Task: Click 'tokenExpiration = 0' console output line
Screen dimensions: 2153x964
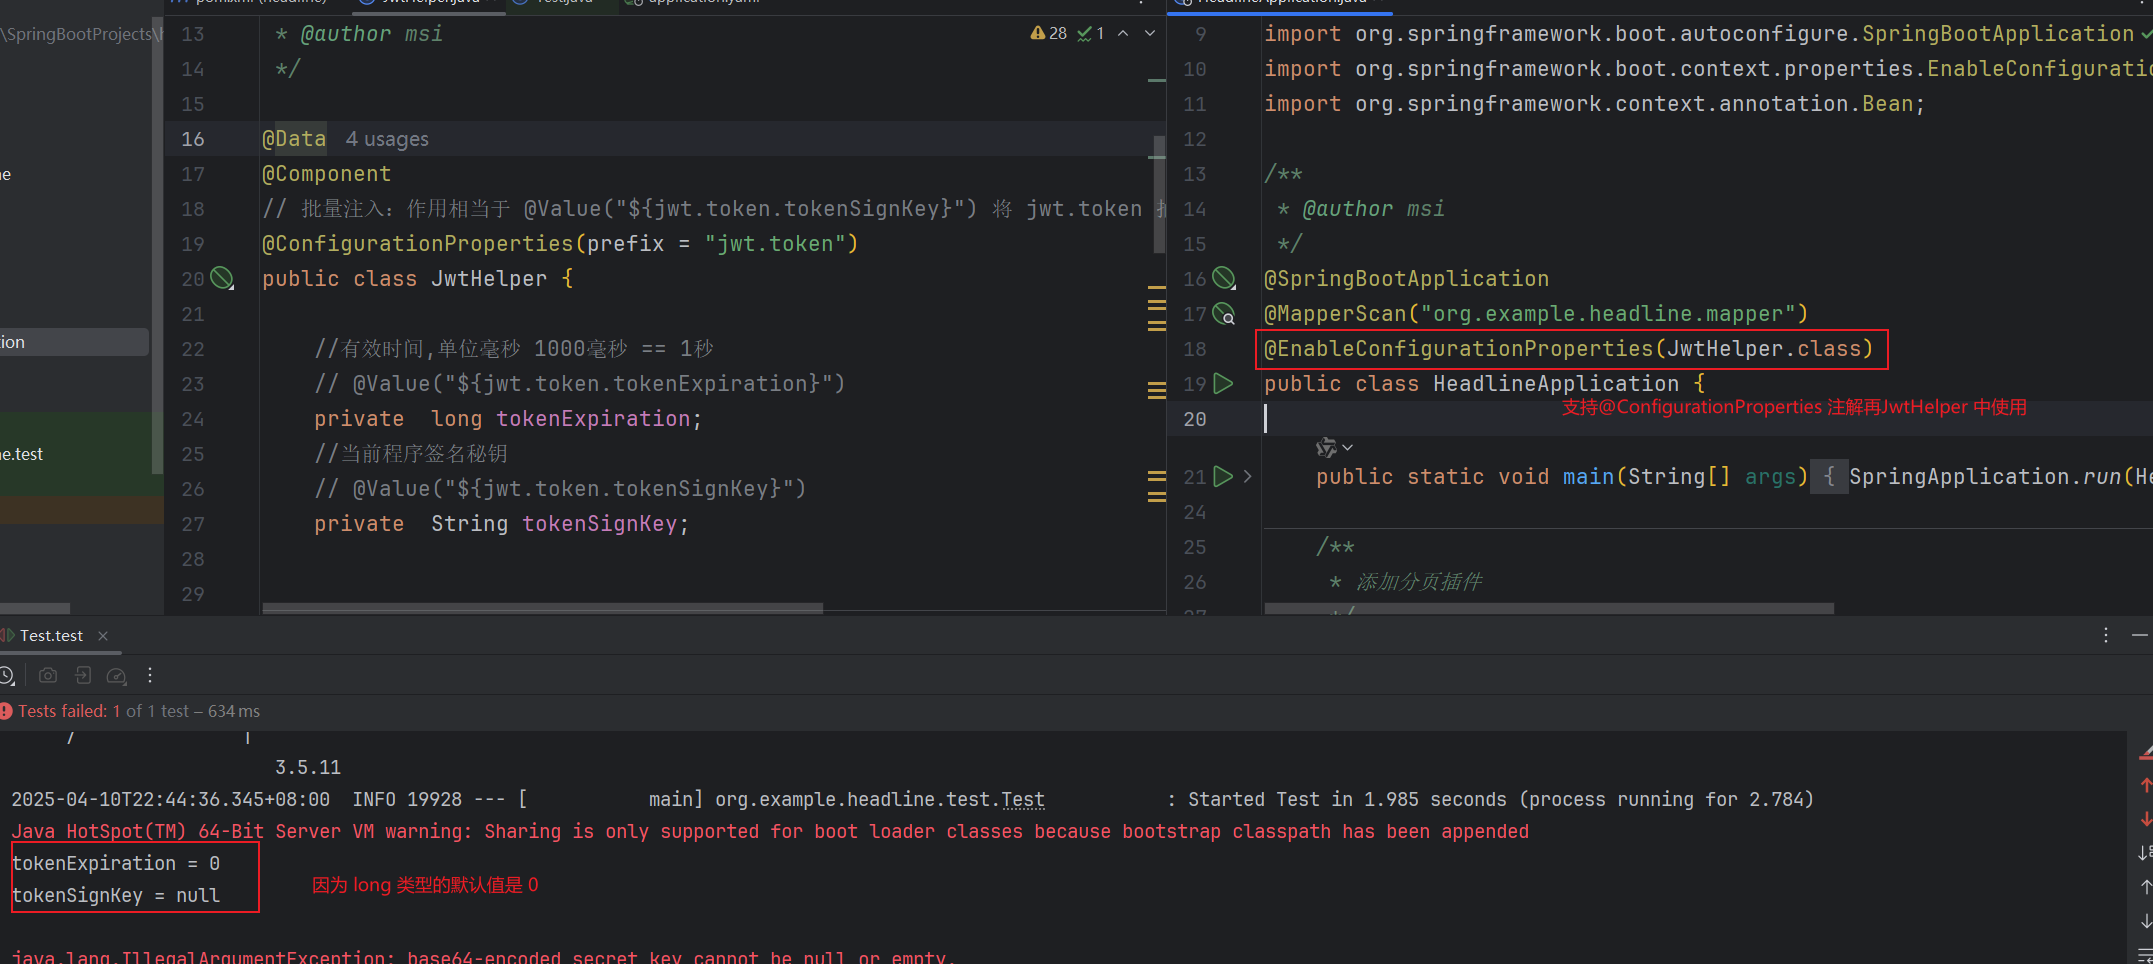Action: click(x=116, y=863)
